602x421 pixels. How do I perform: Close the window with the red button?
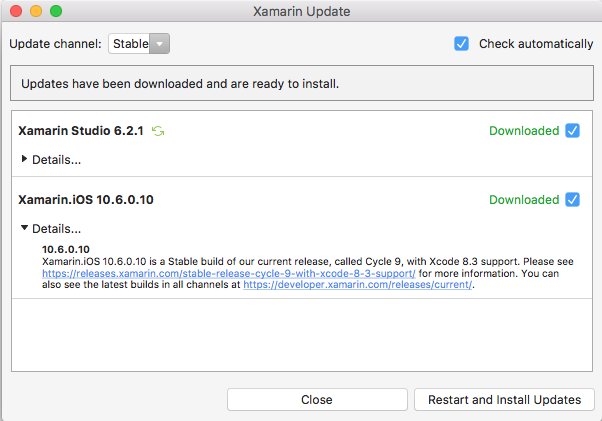(16, 11)
